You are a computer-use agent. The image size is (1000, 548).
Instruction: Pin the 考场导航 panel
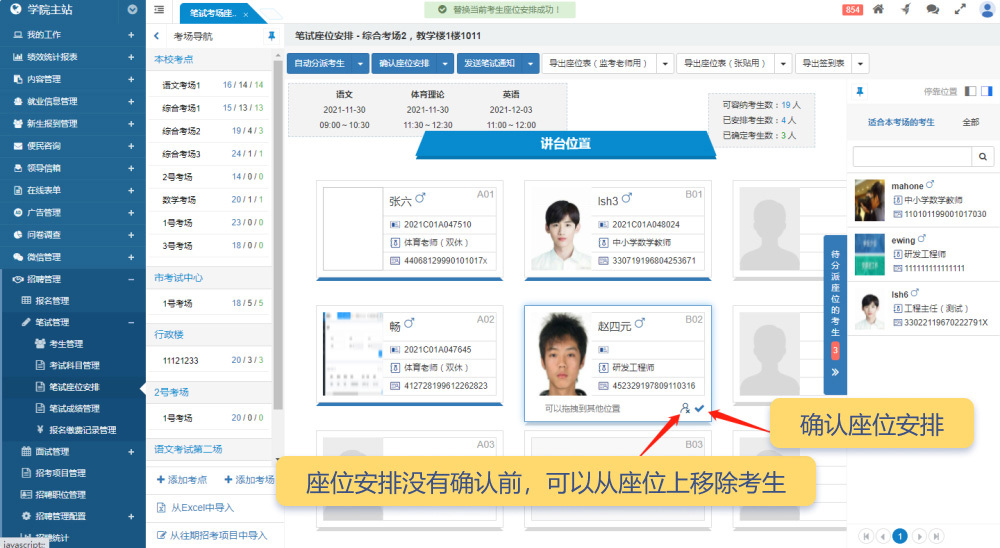pyautogui.click(x=271, y=36)
